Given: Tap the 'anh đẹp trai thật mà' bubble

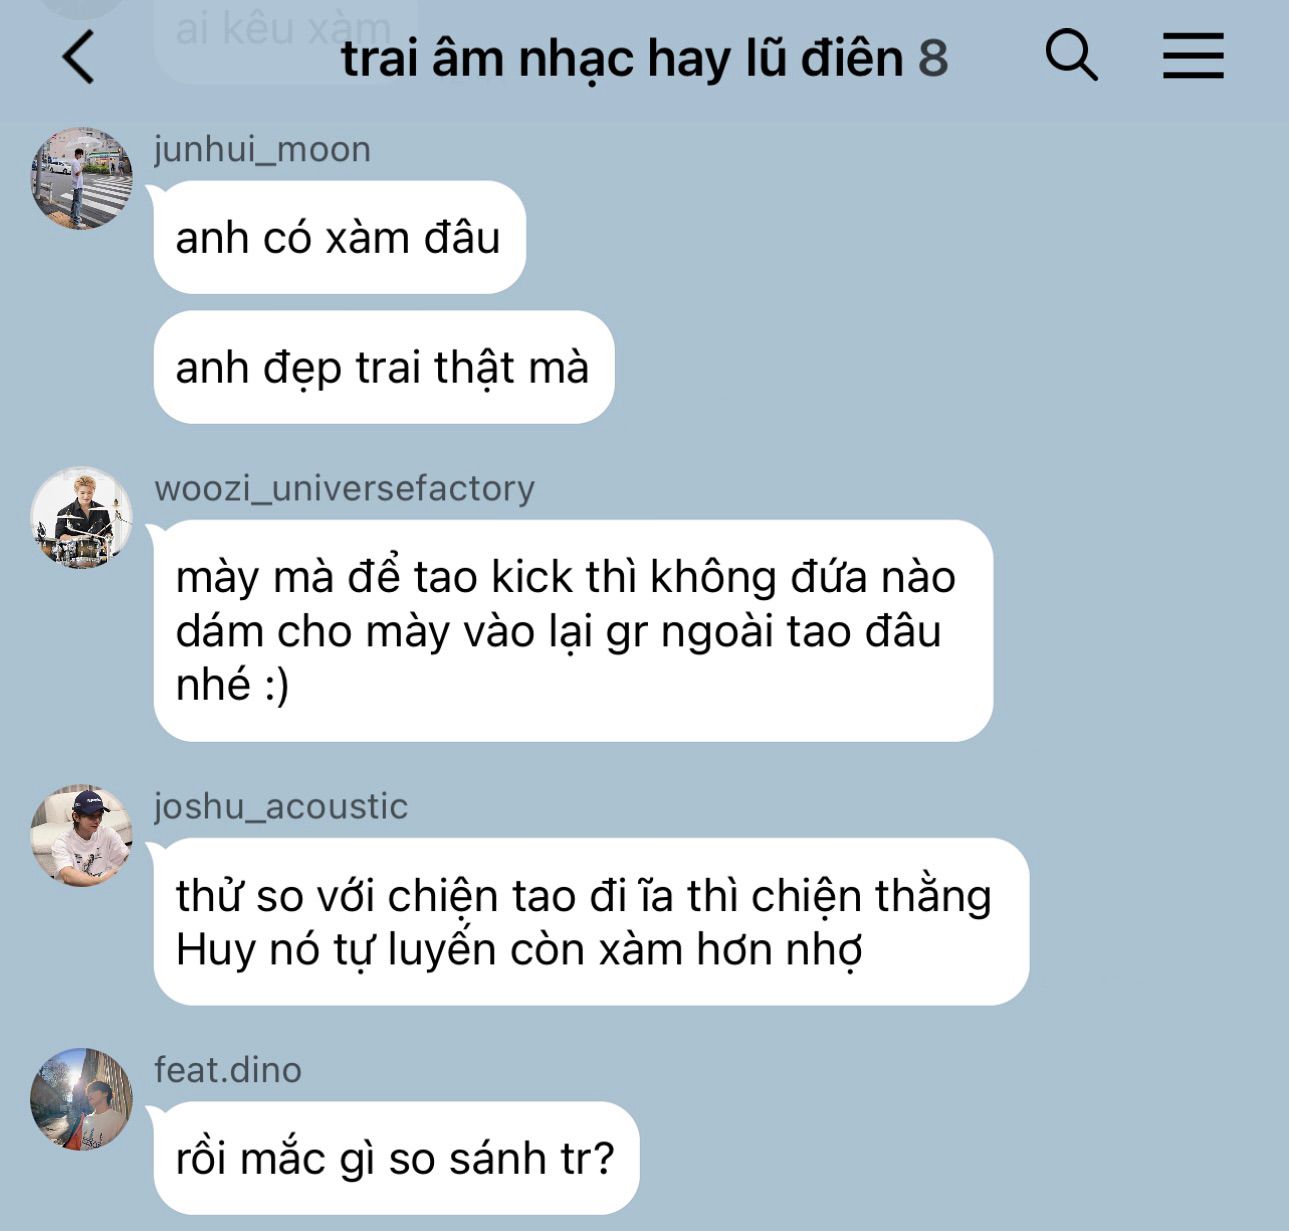Looking at the screenshot, I should (x=383, y=367).
